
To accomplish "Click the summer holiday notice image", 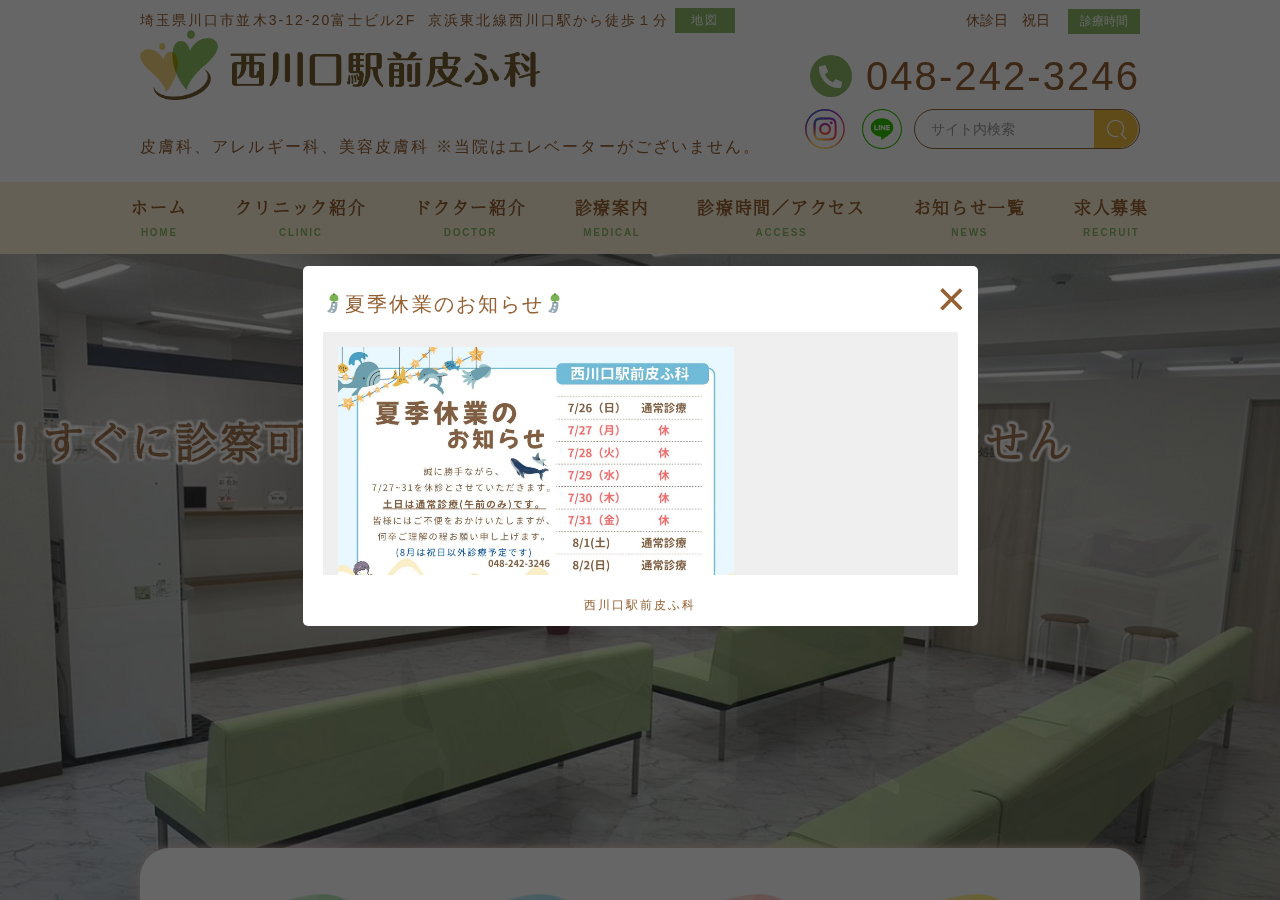I will (x=536, y=461).
